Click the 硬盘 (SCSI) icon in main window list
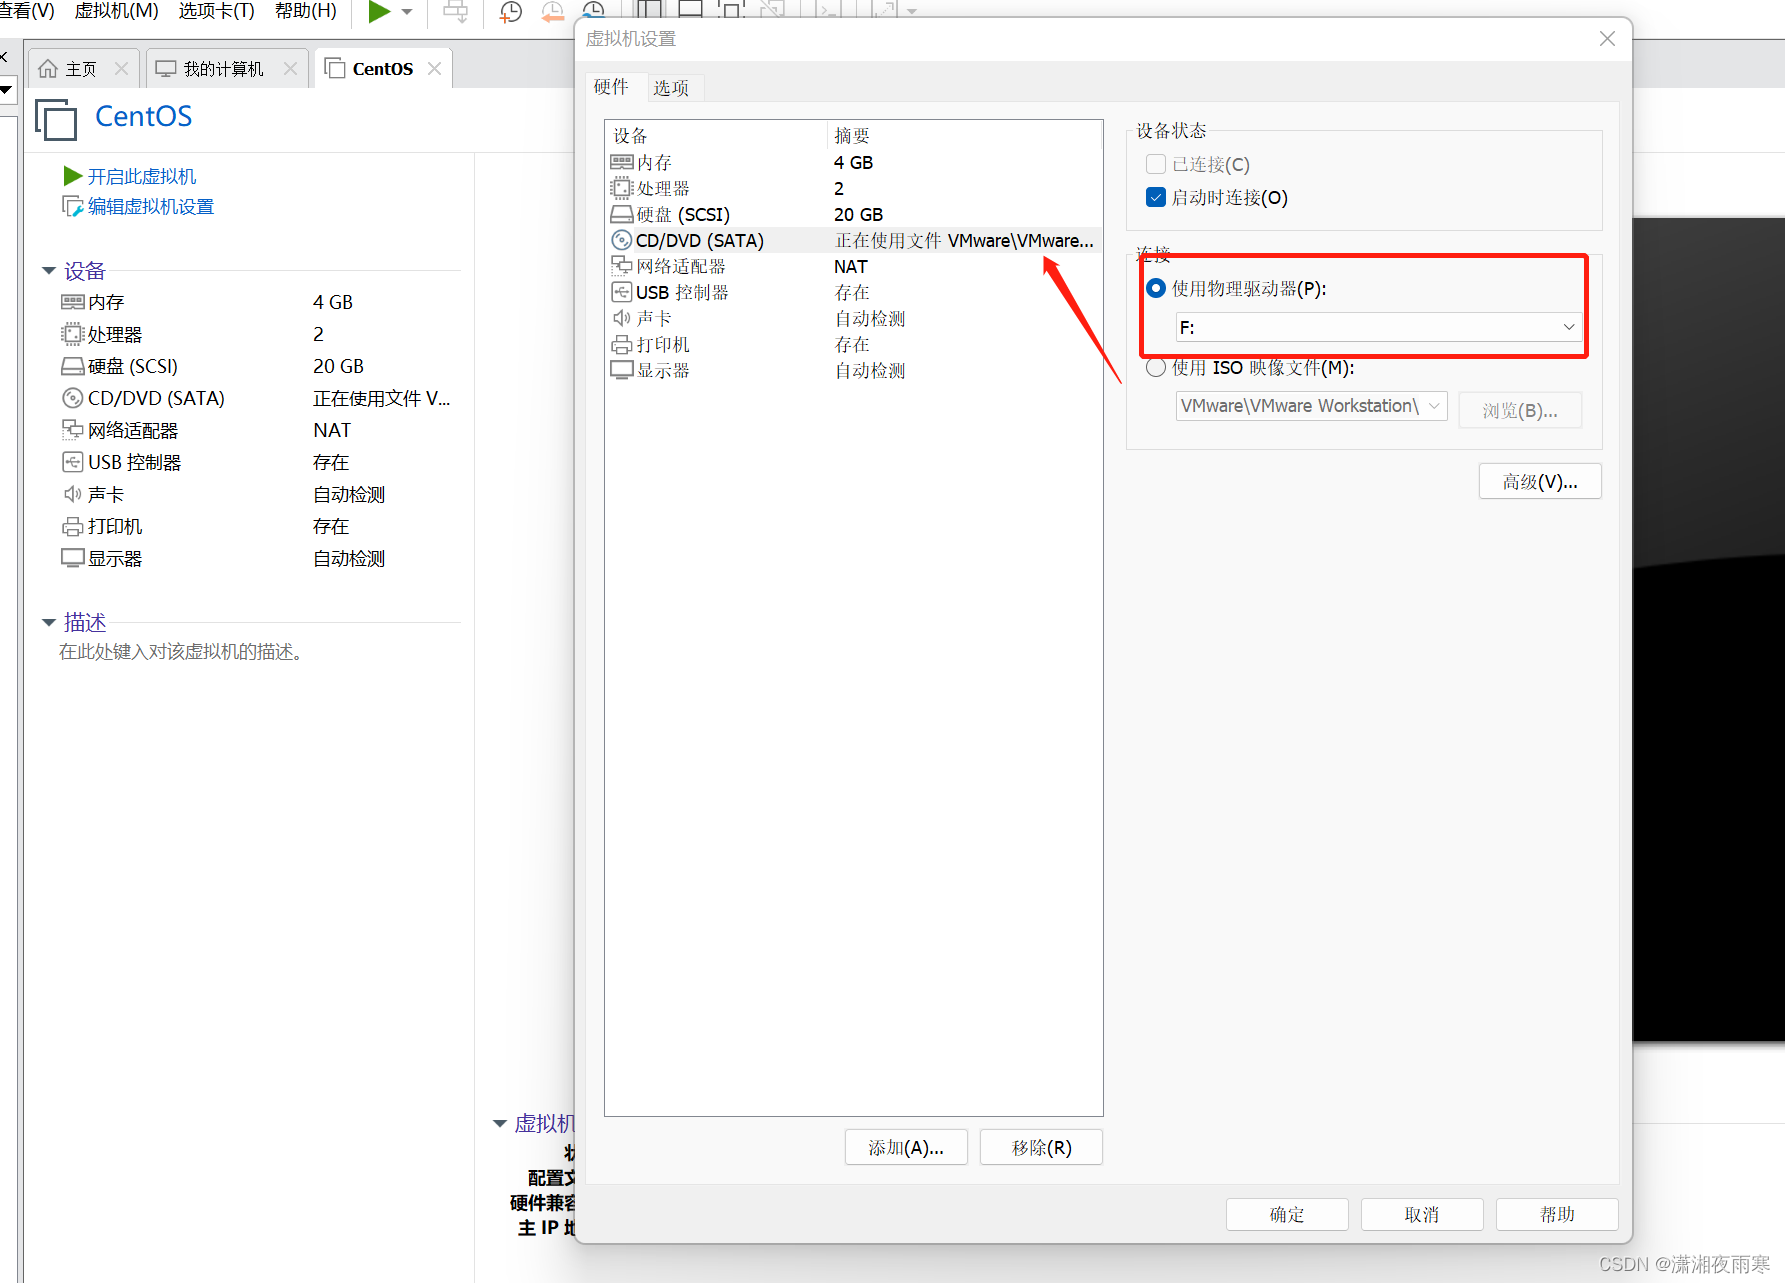Screen dimensions: 1785x1283 [x=73, y=366]
